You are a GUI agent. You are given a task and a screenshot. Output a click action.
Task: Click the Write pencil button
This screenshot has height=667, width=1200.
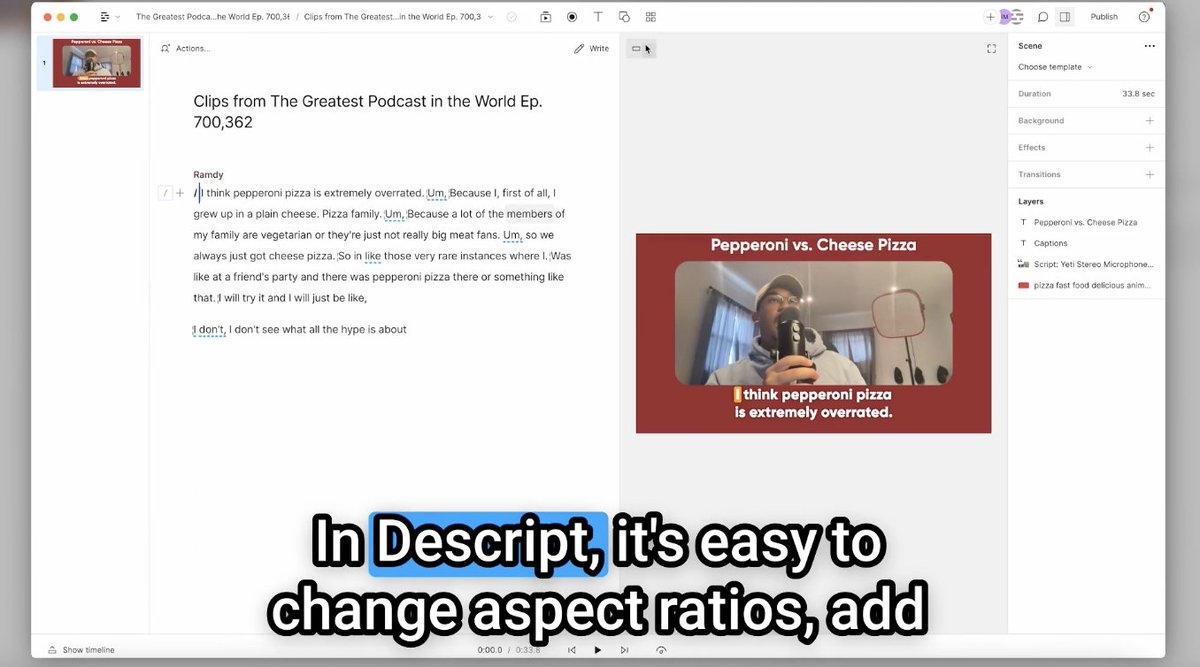click(591, 48)
